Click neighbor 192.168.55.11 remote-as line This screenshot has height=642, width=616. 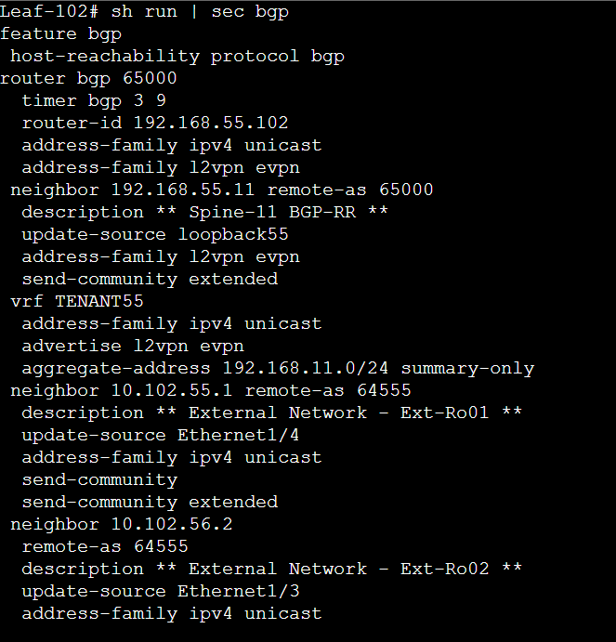(x=222, y=190)
